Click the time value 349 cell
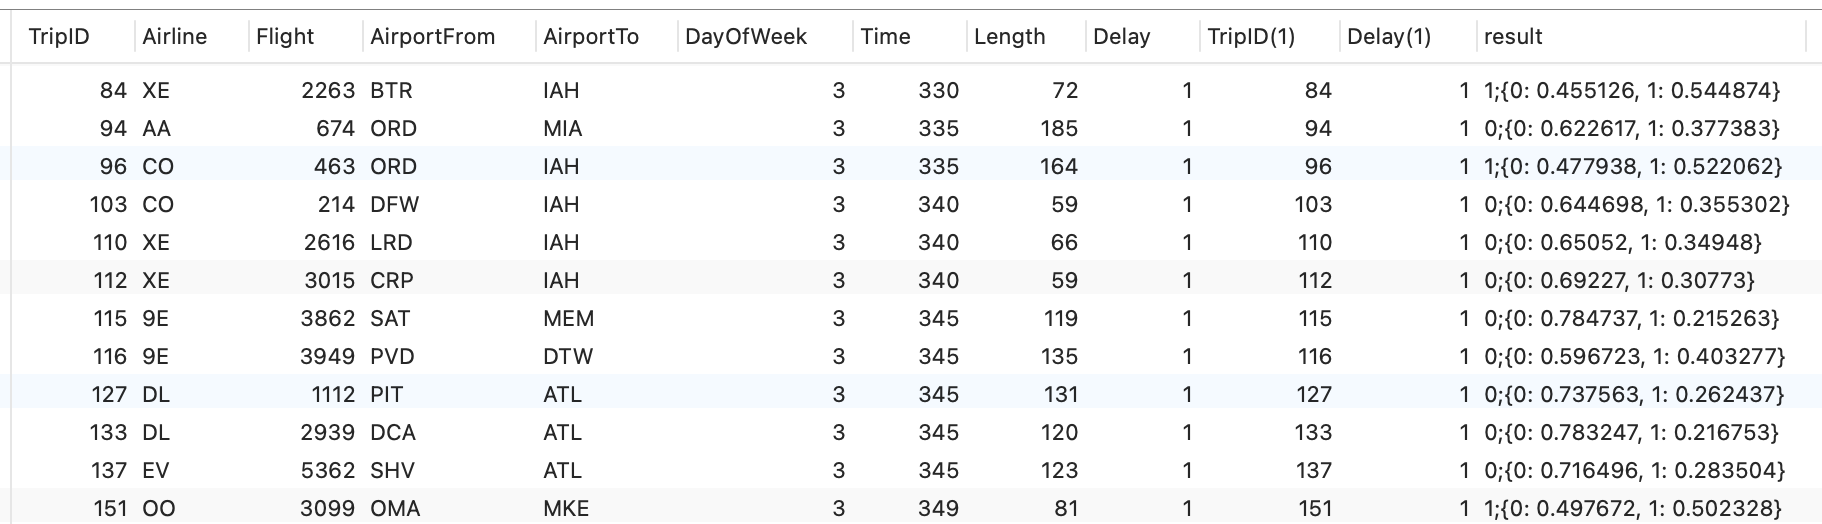Viewport: 1822px width, 524px height. [x=938, y=509]
